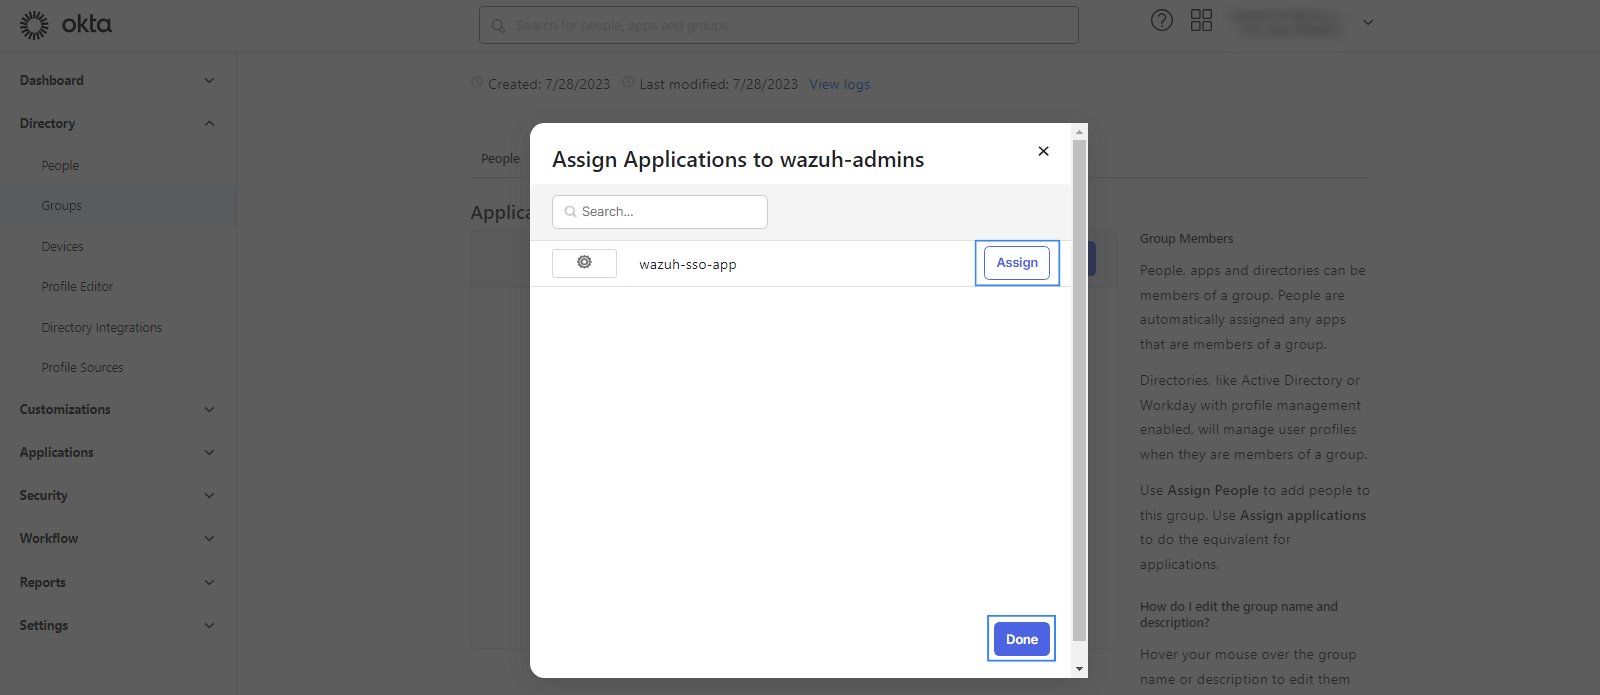Open Profile Editor in sidebar
The height and width of the screenshot is (695, 1600).
(x=77, y=287)
